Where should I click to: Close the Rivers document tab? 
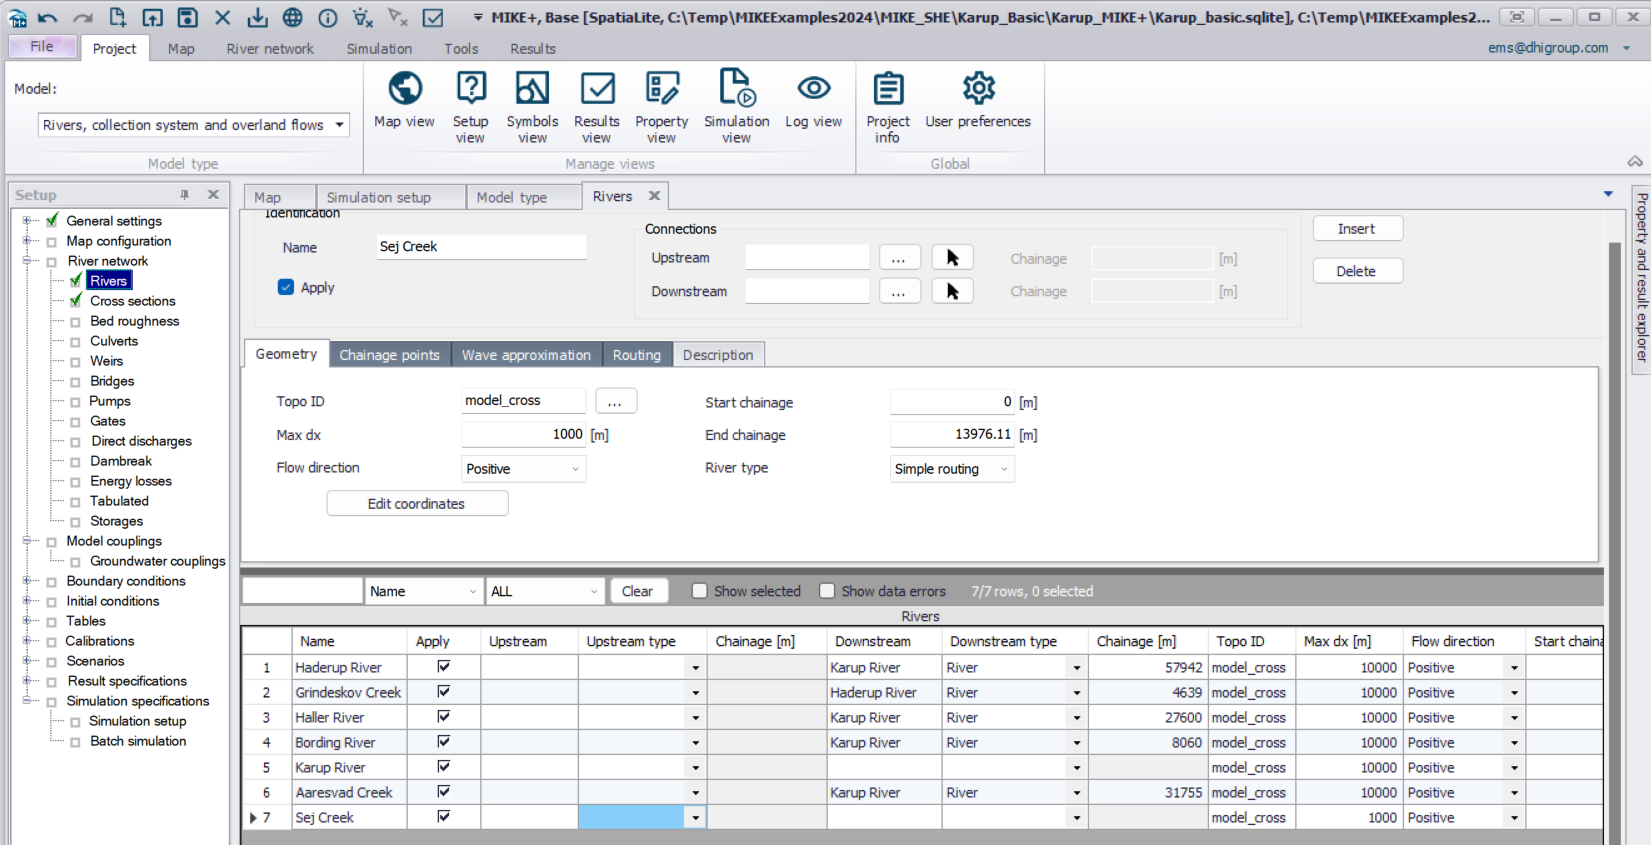(x=654, y=196)
